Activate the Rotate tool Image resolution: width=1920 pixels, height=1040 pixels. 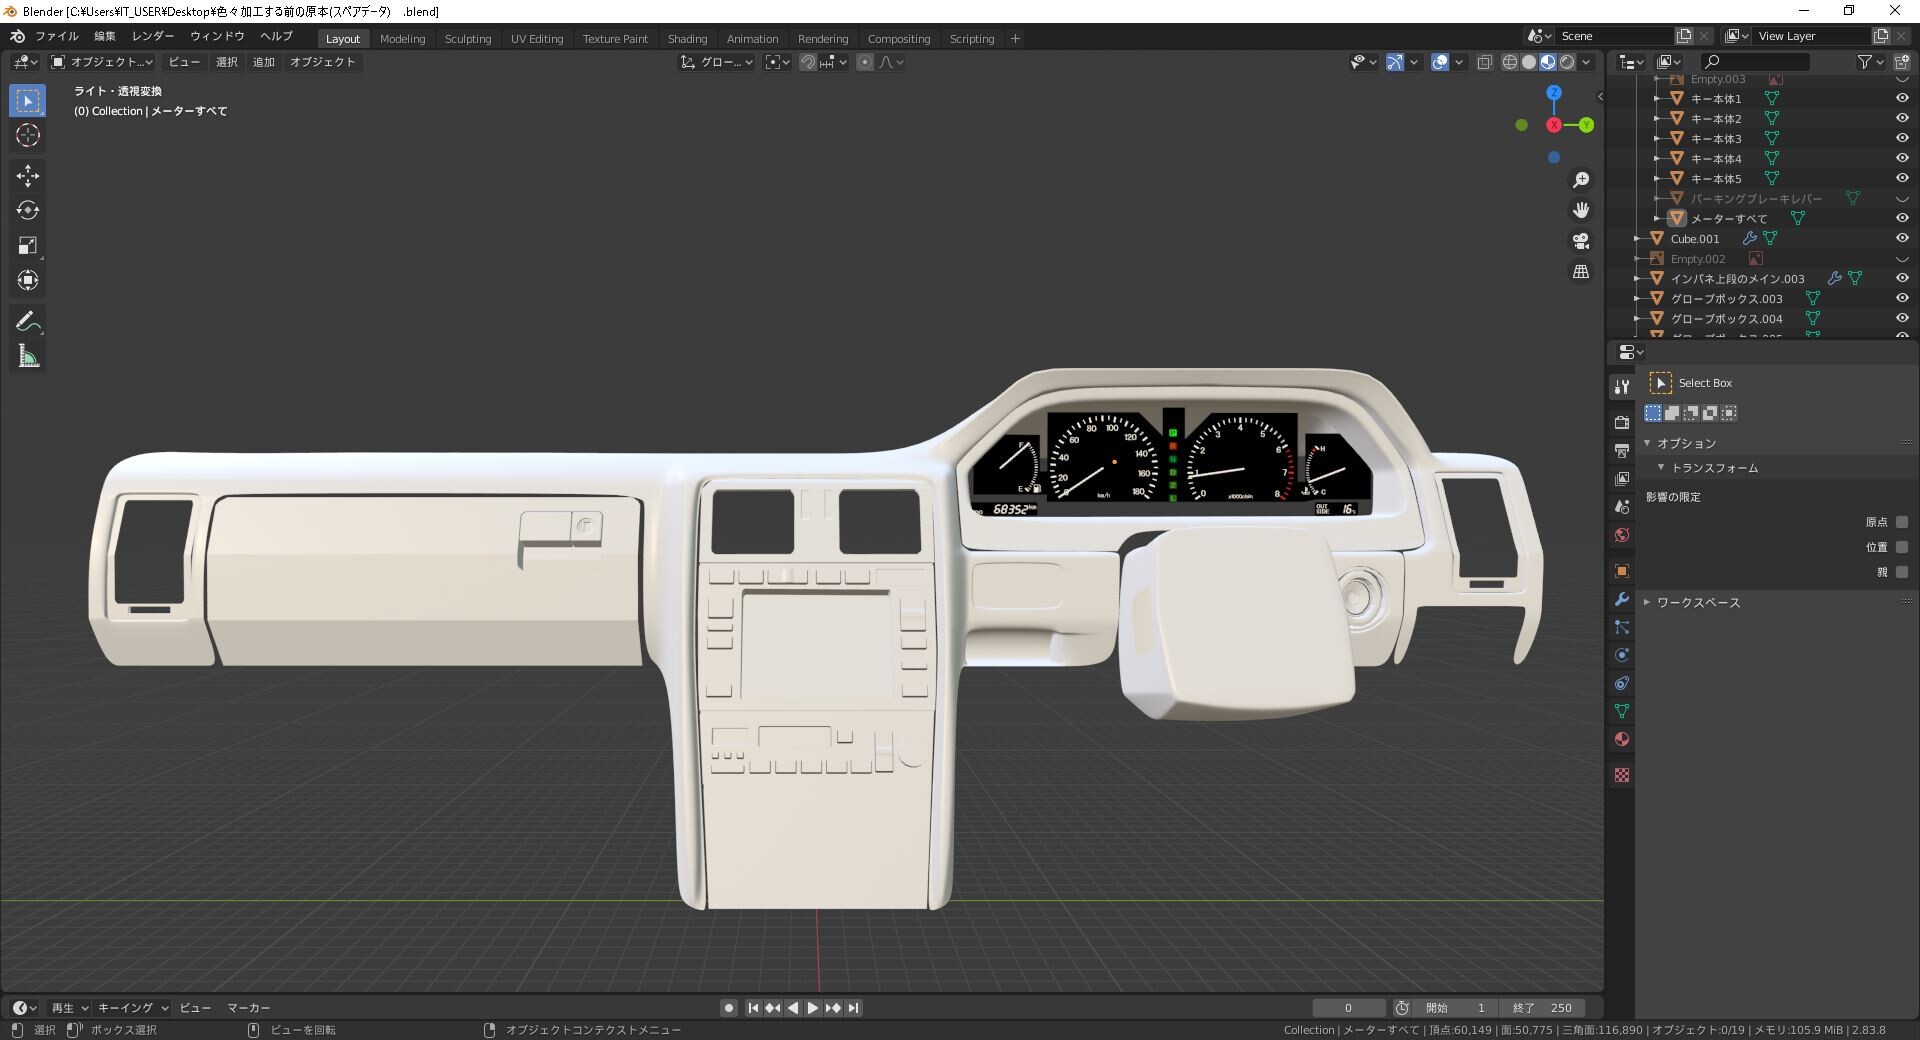[27, 210]
